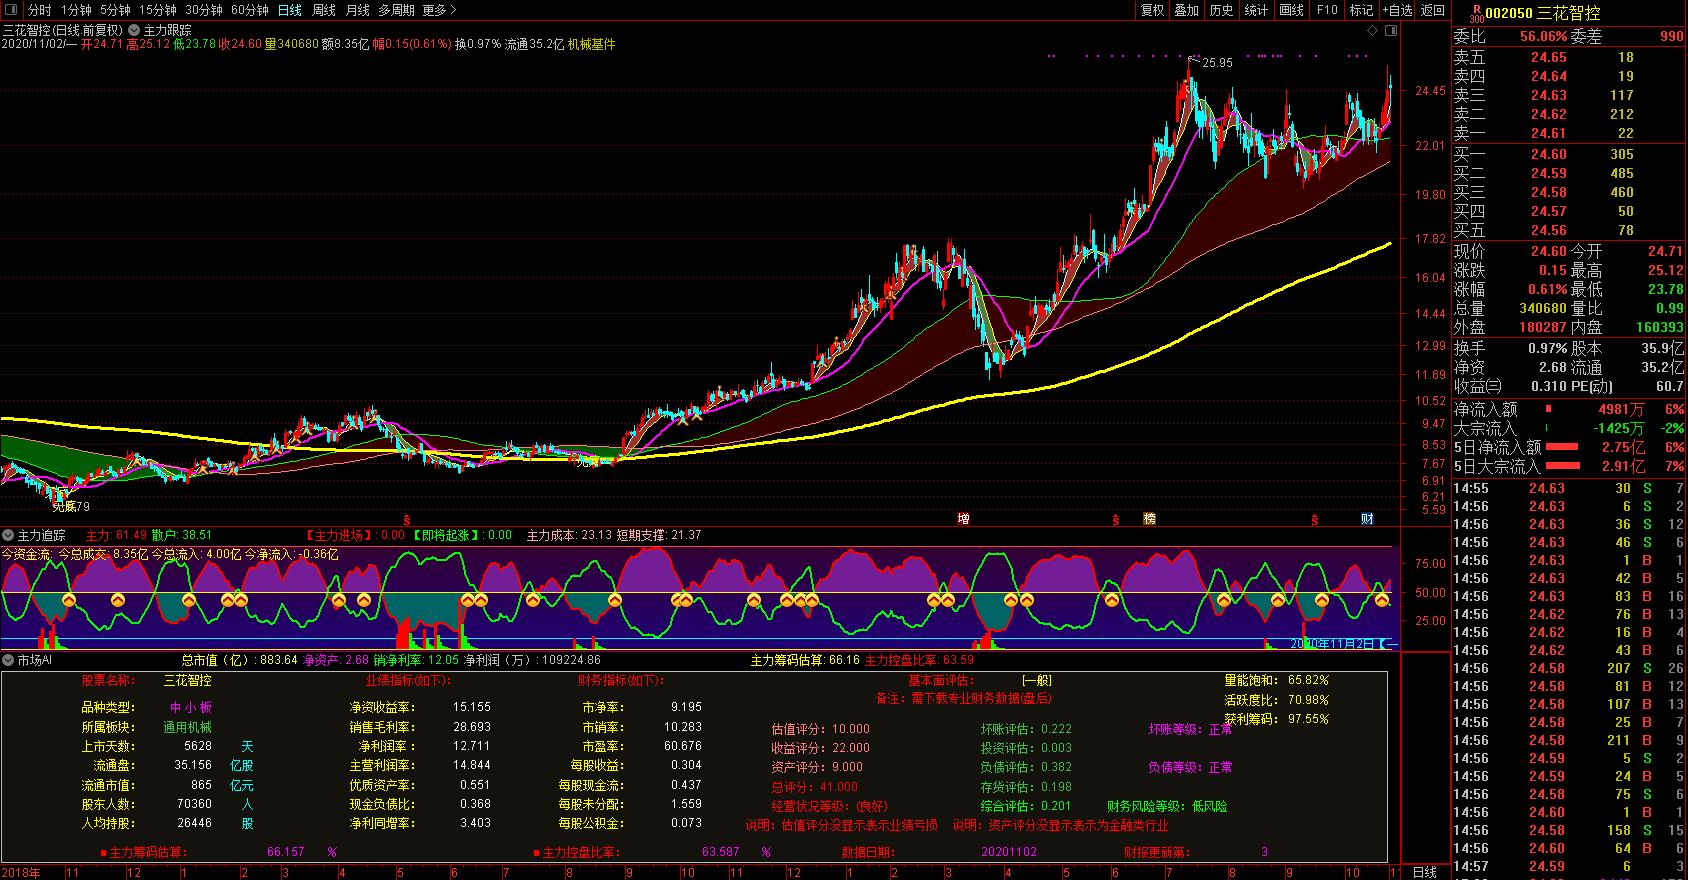Viewport: 1688px width, 880px height.
Task: Select the 60分钟 period
Action: [249, 10]
